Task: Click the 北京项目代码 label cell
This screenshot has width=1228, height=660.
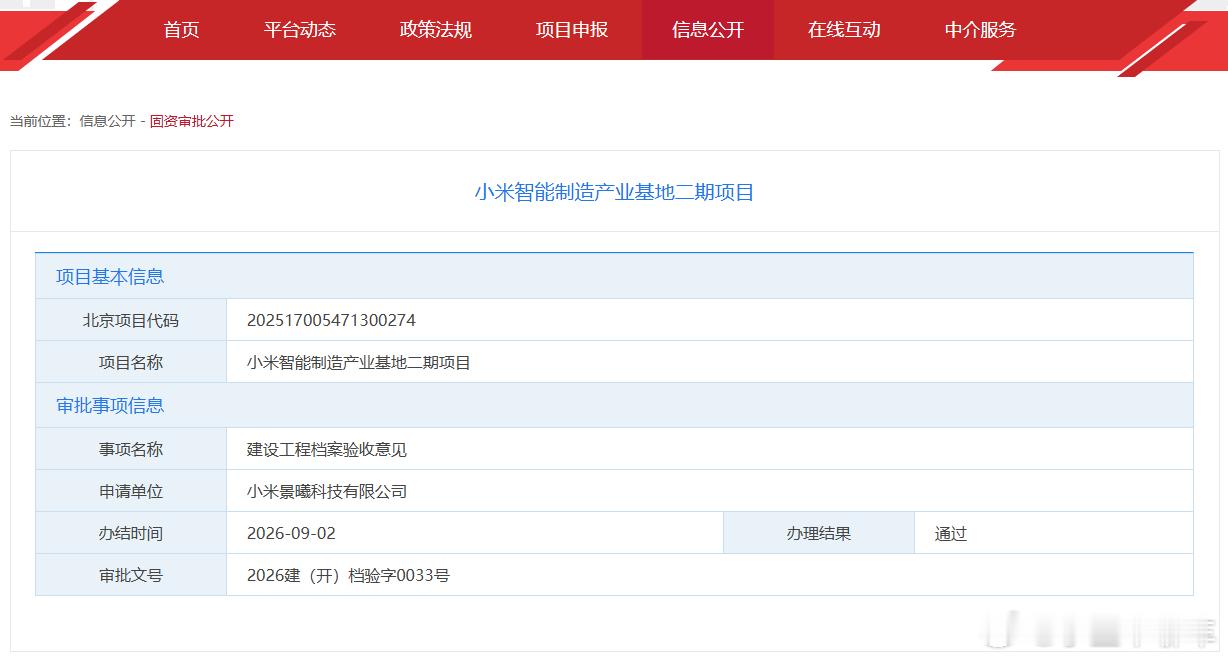Action: click(131, 320)
